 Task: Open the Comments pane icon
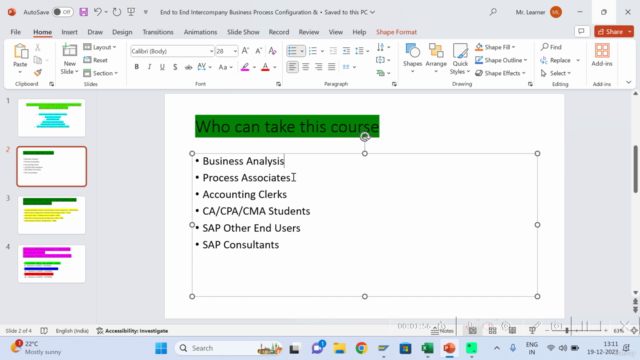tap(582, 31)
